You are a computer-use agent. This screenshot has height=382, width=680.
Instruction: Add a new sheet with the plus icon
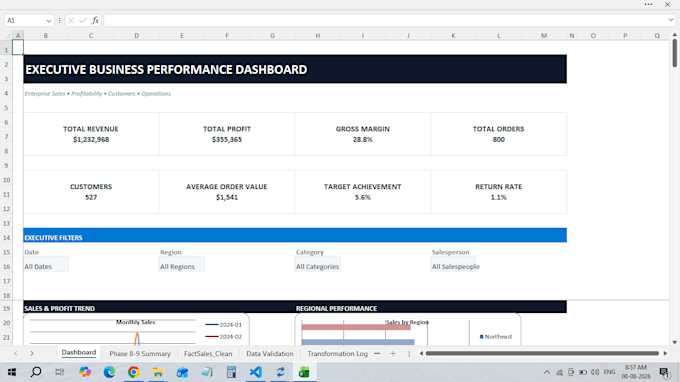tap(393, 353)
